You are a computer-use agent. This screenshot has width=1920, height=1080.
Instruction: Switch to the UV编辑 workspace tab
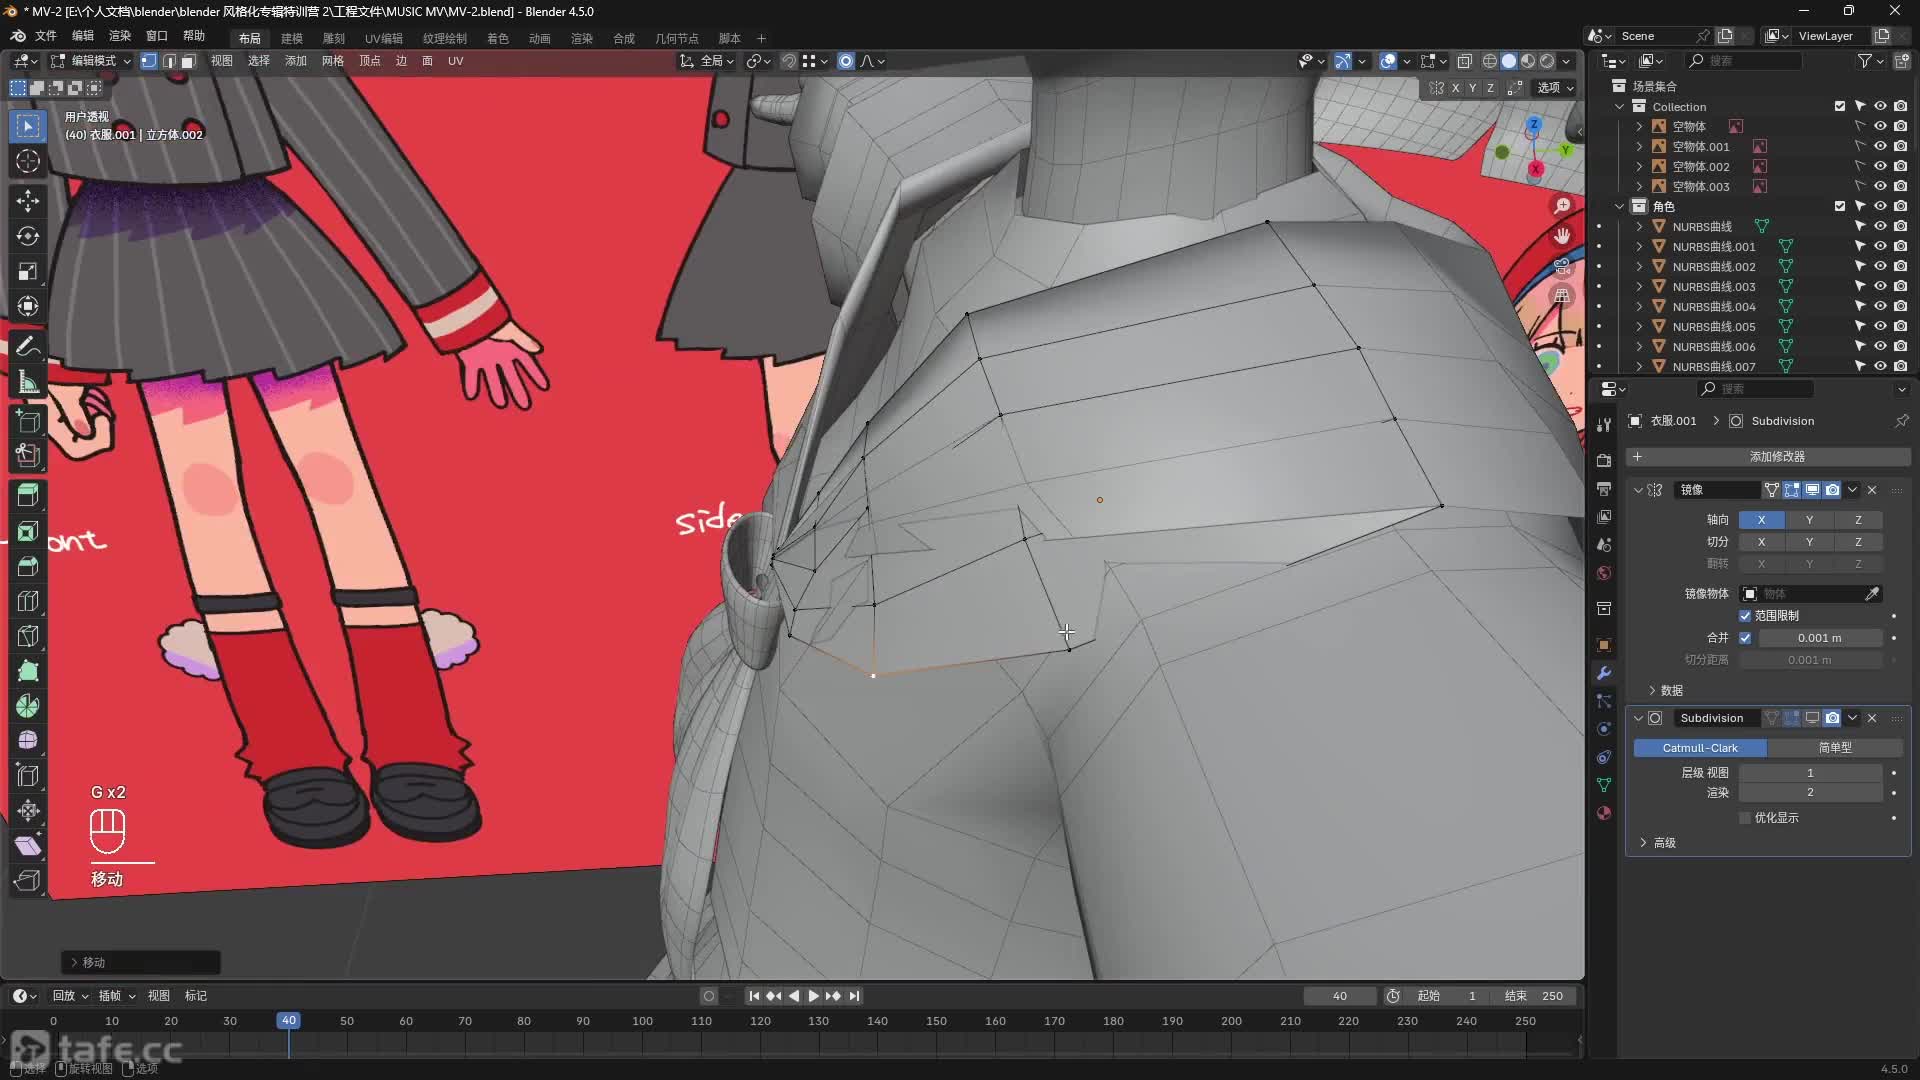(383, 38)
